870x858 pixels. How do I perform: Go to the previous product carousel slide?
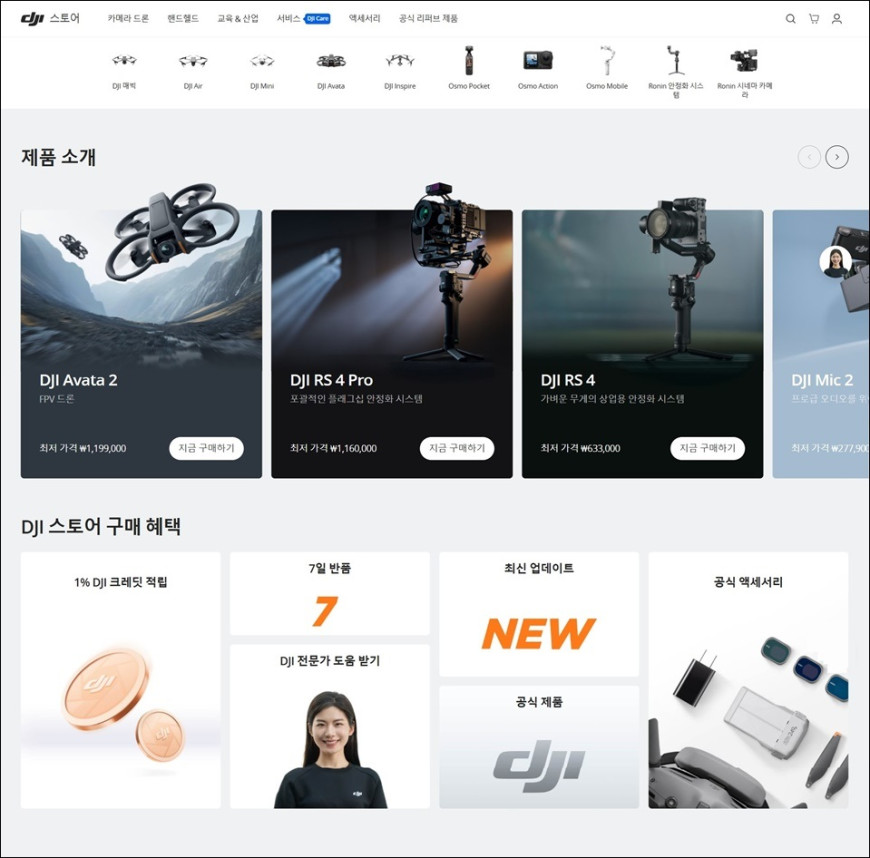pyautogui.click(x=809, y=157)
